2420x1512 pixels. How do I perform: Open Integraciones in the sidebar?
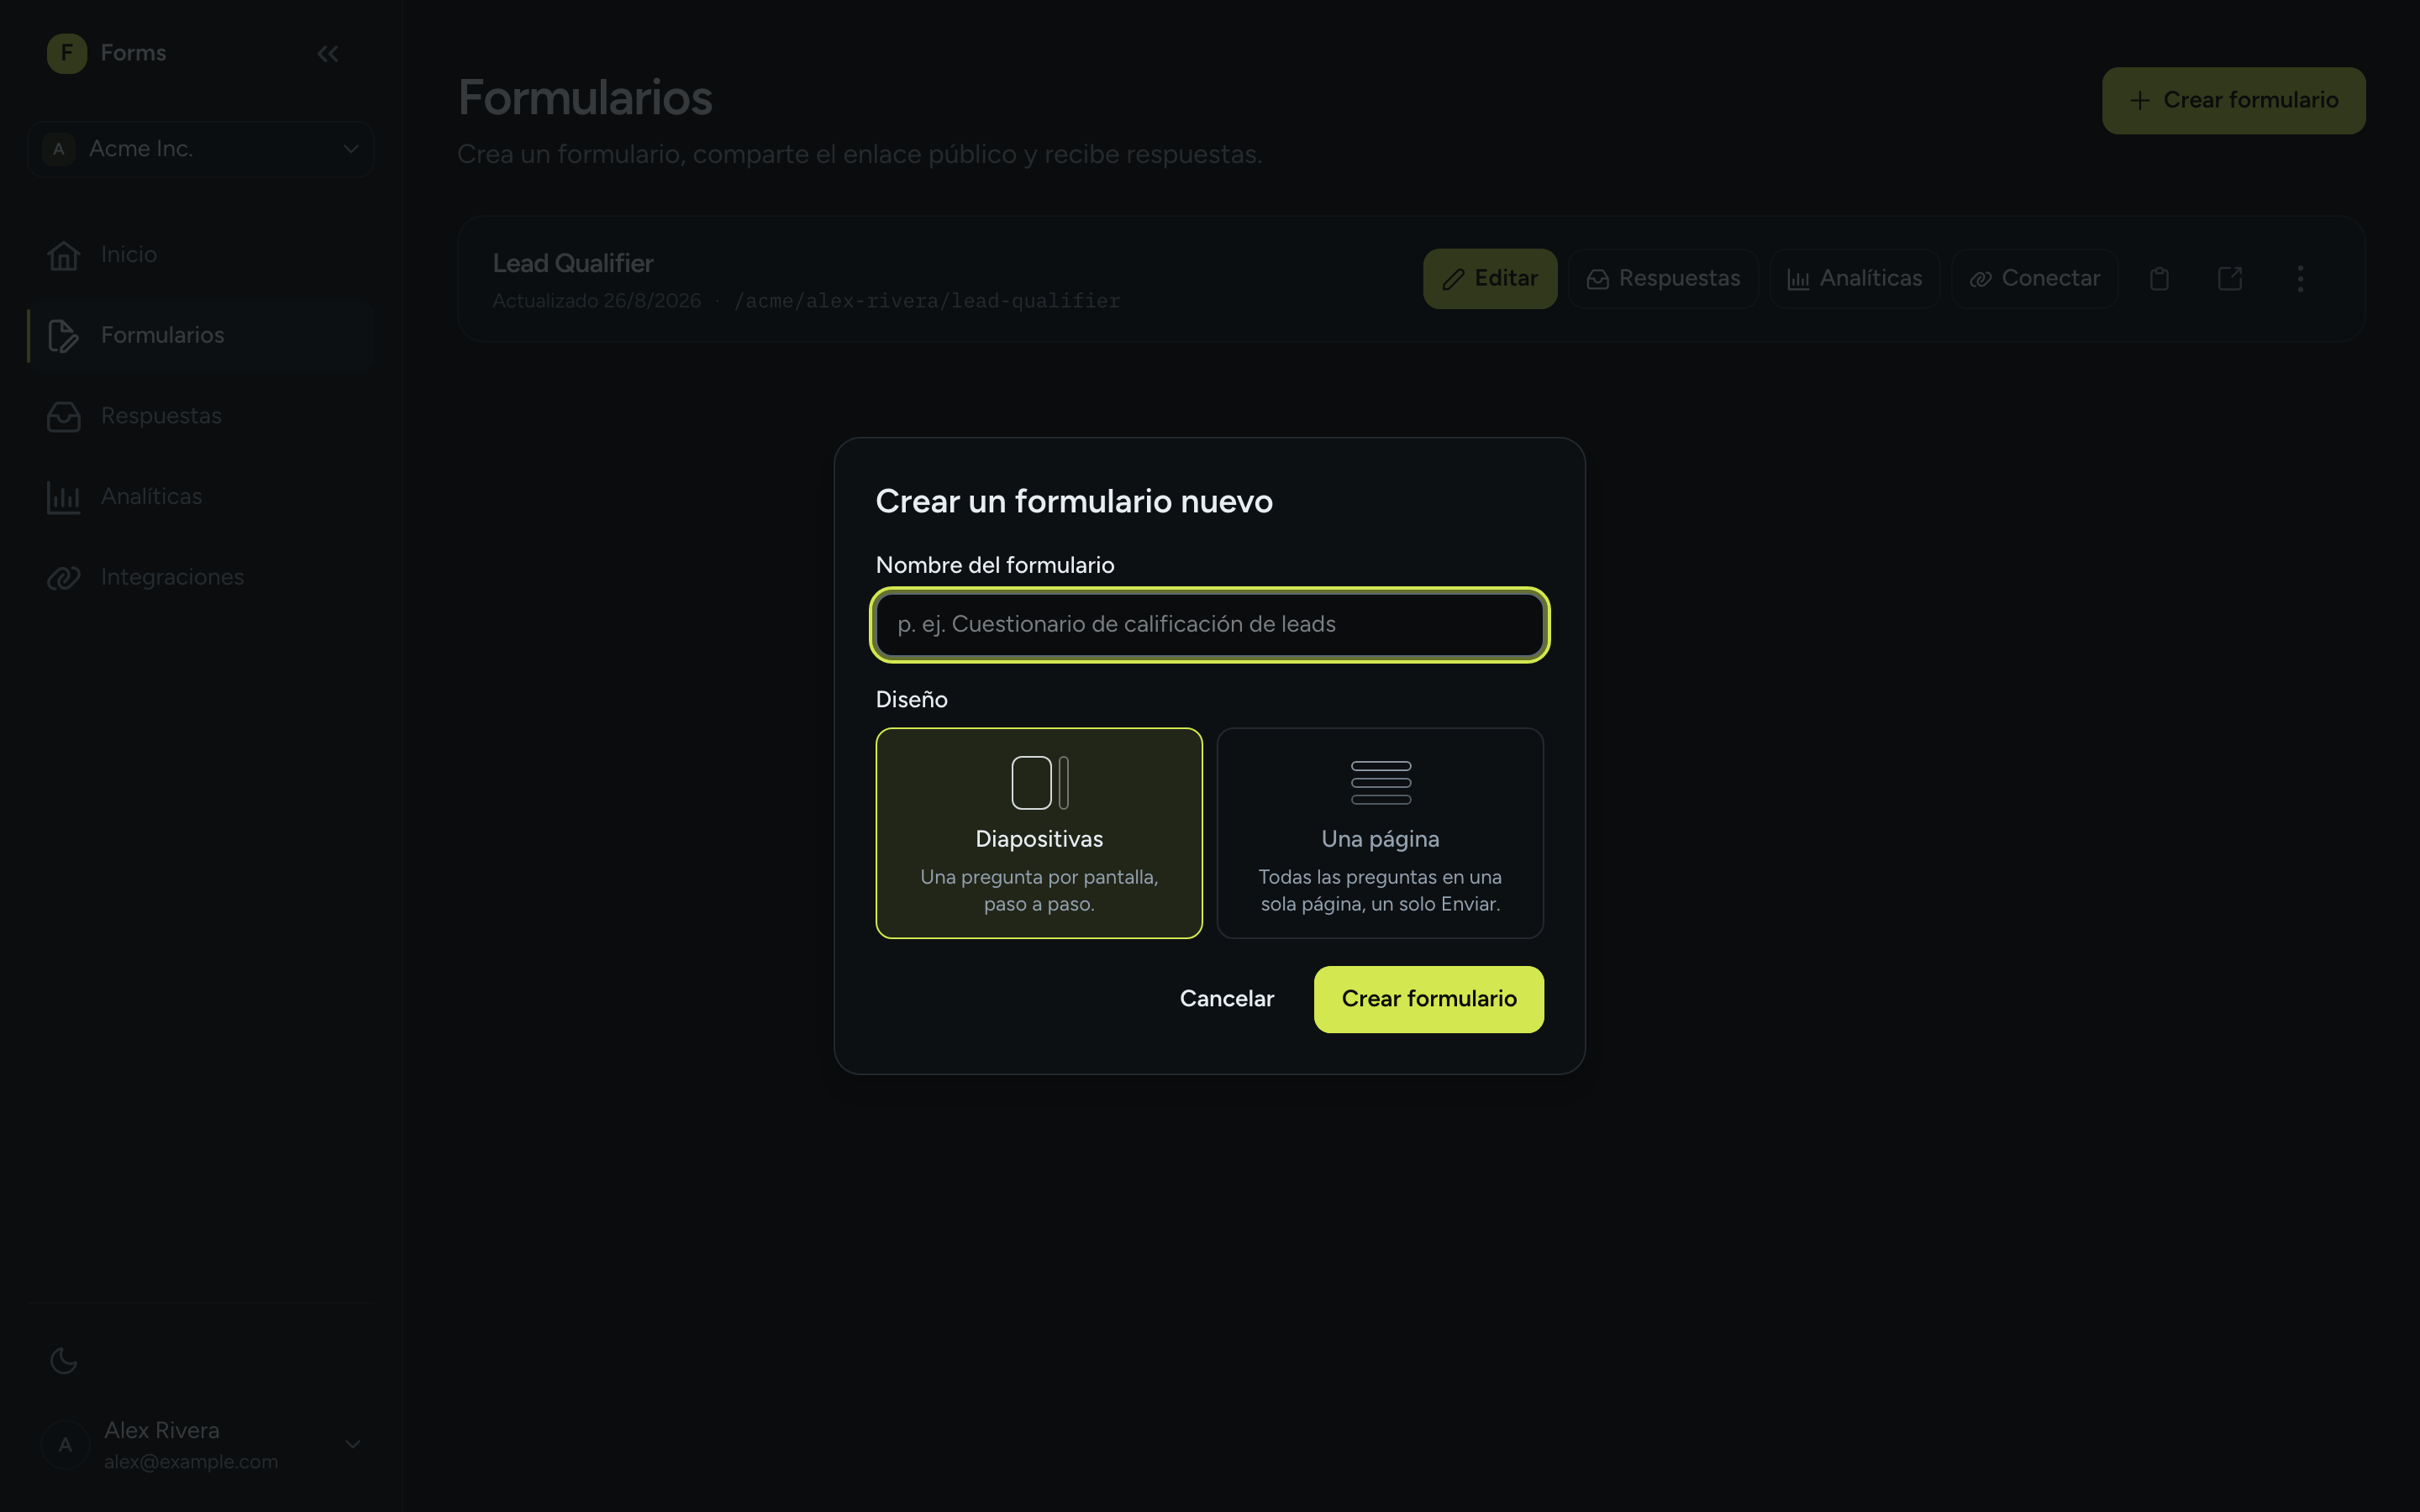coord(201,577)
